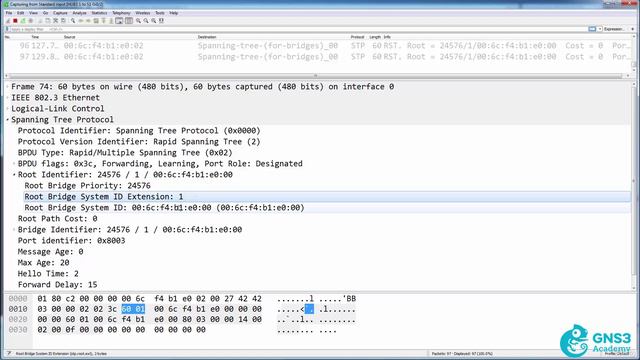Open the View menu
The height and width of the screenshot is (360, 640).
click(x=33, y=13)
